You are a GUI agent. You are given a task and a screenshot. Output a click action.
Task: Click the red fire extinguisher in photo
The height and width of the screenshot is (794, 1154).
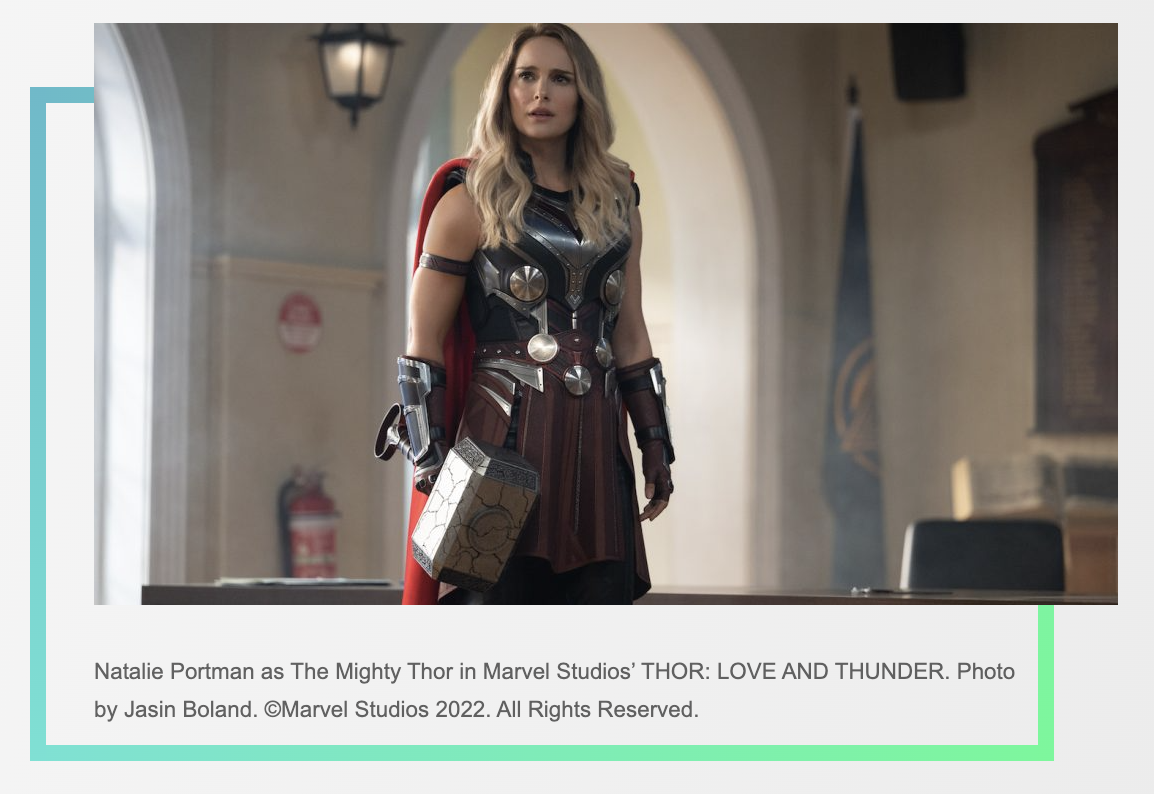tap(309, 524)
